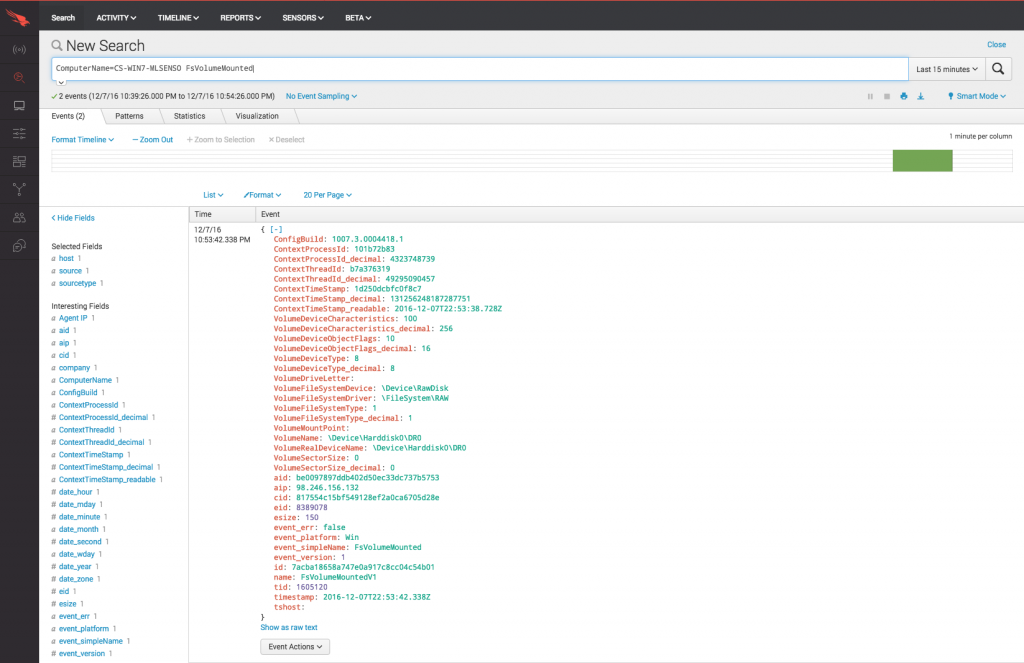
Task: Collapse the event JSON with [-] toggle
Action: [x=276, y=229]
